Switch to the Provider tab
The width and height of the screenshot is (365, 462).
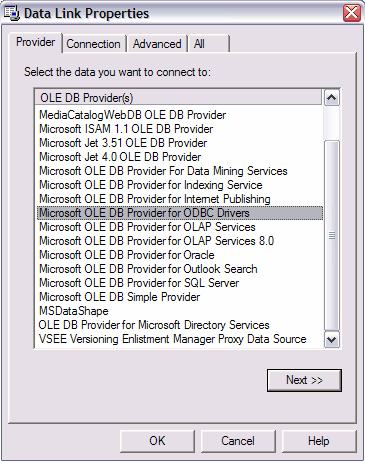click(x=35, y=43)
